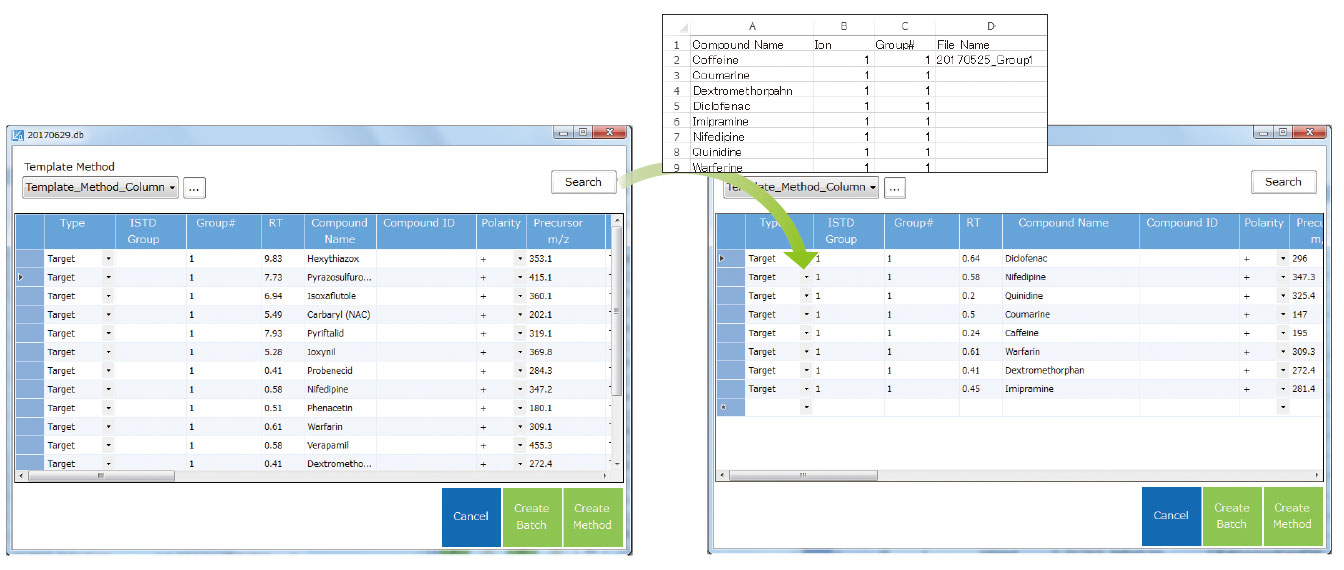Open the Polarity dropdown for the Diclofenac row
This screenshot has height=570, width=1344.
1282,259
